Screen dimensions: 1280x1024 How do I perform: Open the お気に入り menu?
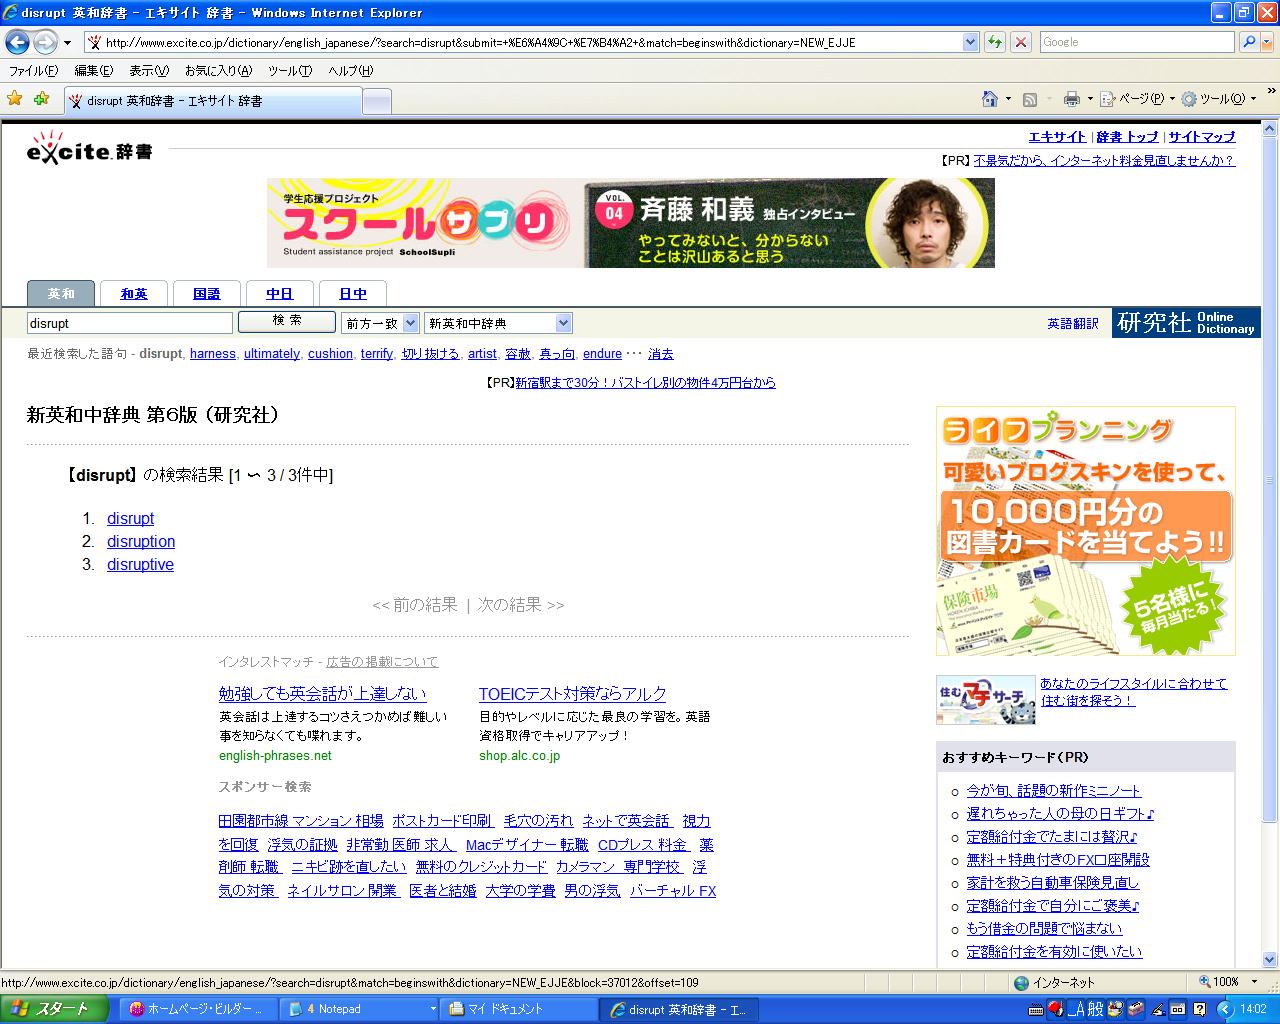(218, 71)
